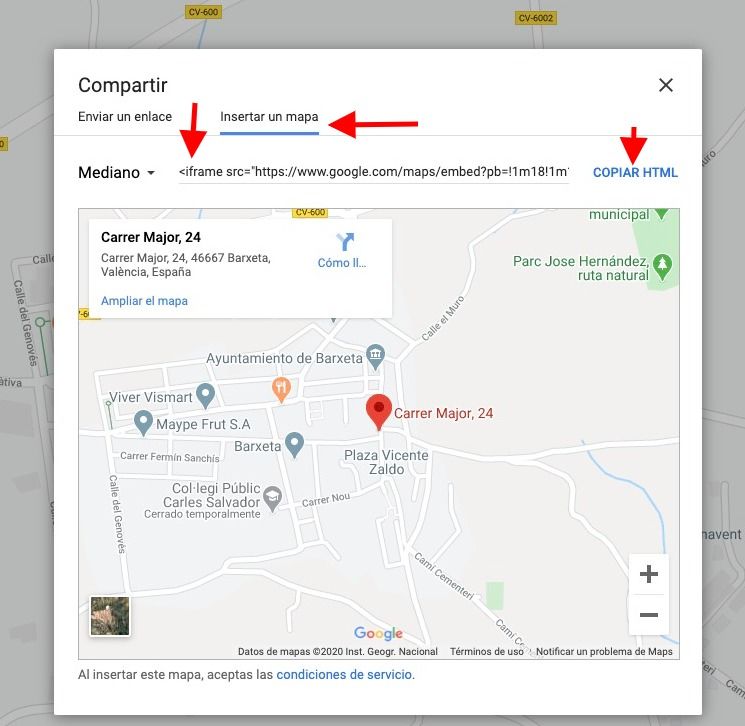Click the Carrer Fermín Sanchís street label

[x=170, y=457]
